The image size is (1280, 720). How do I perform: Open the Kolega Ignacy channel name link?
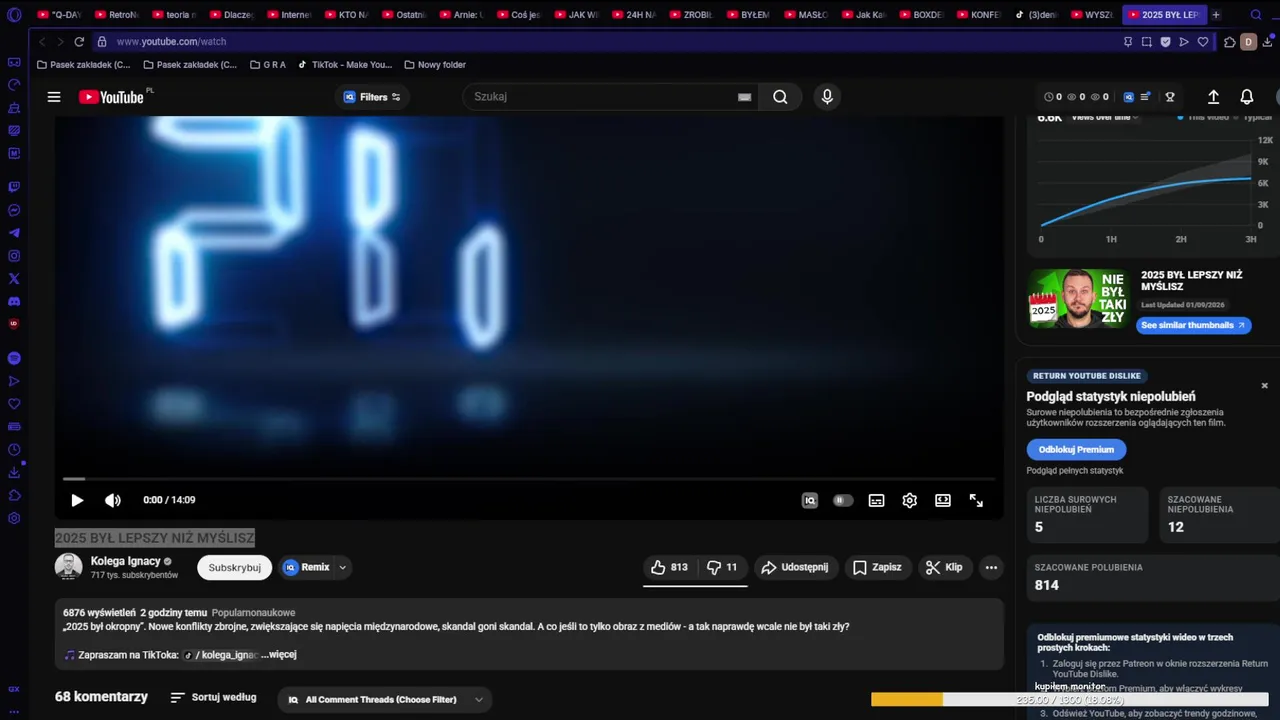coord(125,561)
